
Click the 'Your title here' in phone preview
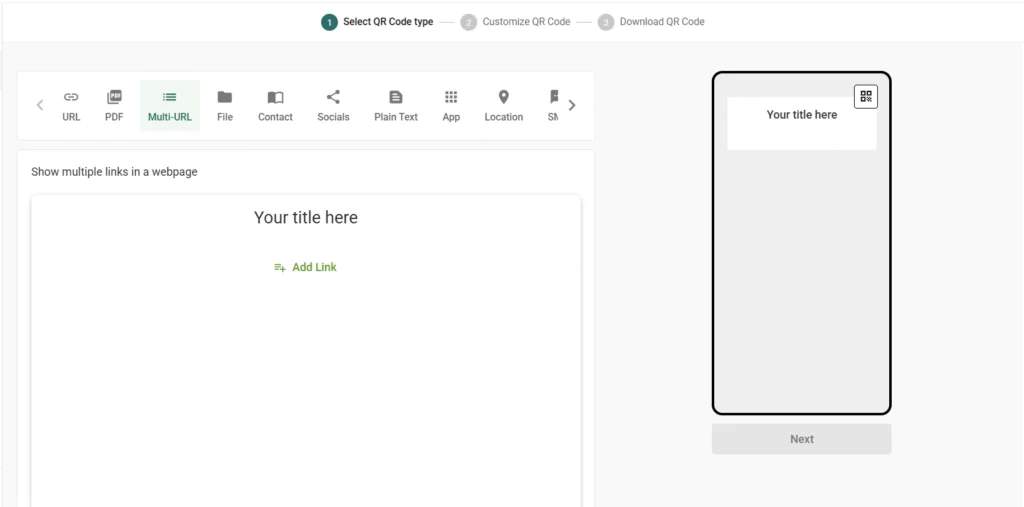[x=802, y=114]
